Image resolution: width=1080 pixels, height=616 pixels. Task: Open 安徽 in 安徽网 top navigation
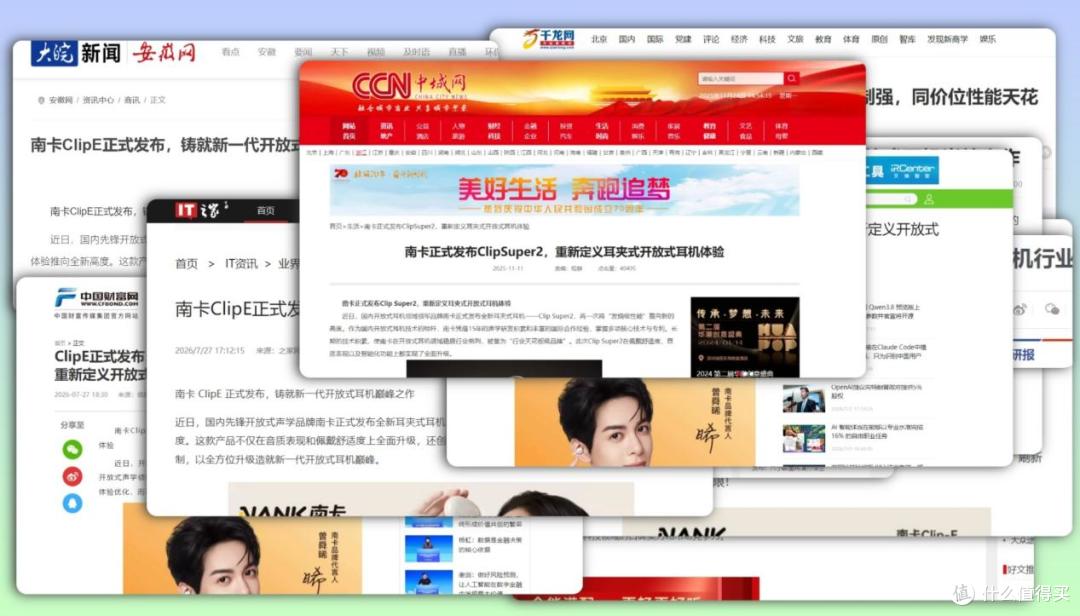click(x=267, y=52)
